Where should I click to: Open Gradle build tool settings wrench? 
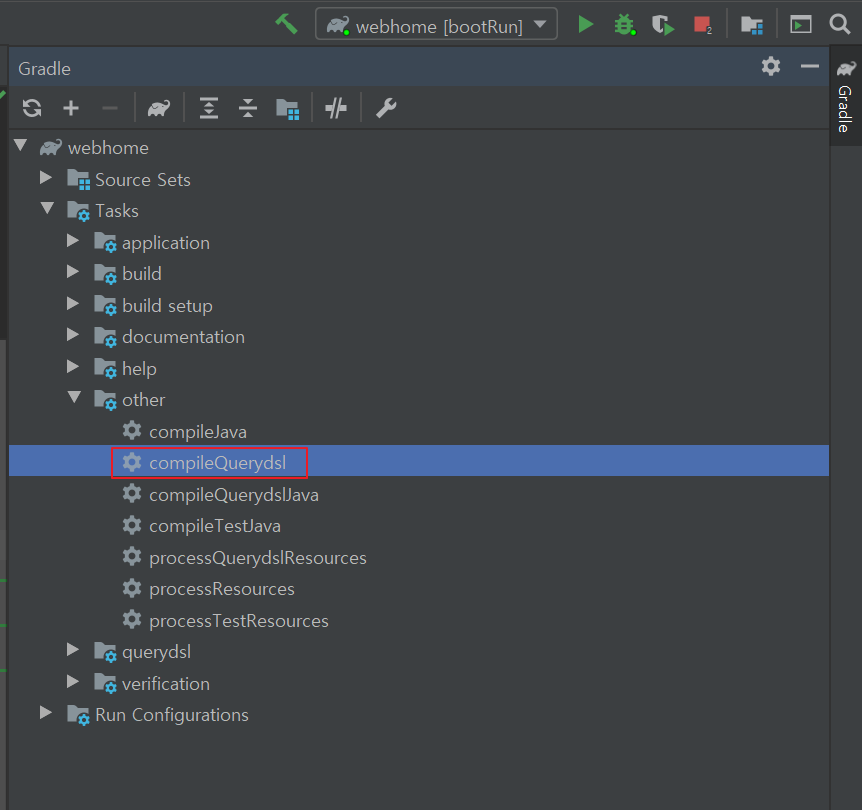click(x=386, y=108)
